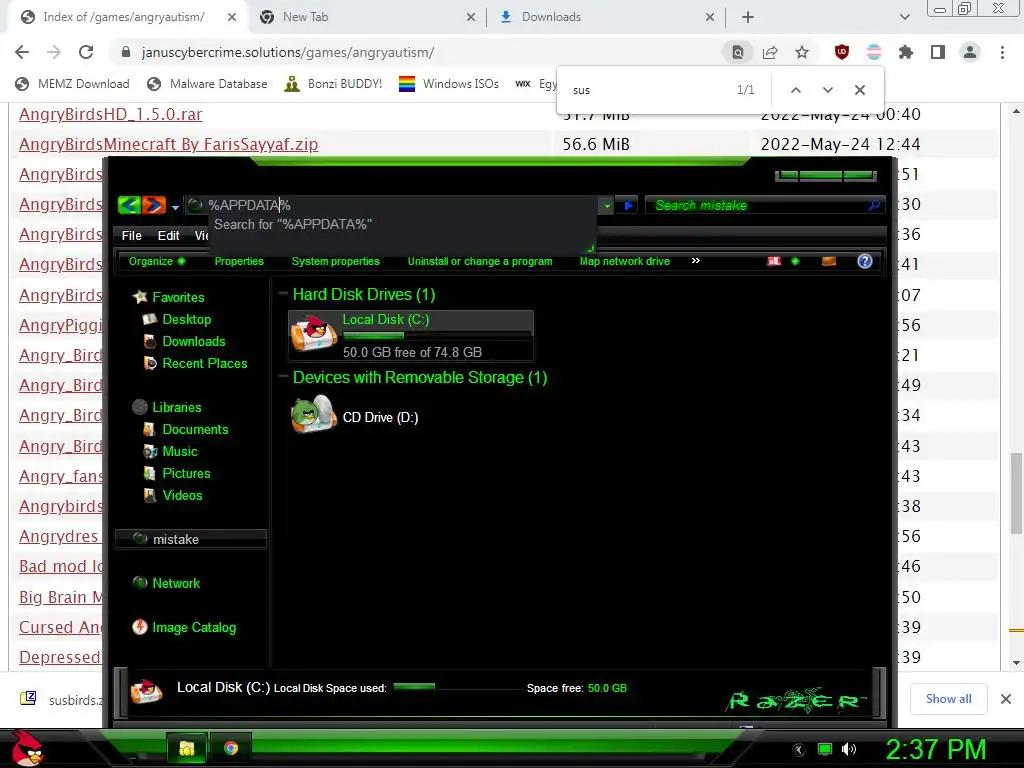Open a new Chrome tab
The height and width of the screenshot is (768, 1024).
(748, 18)
